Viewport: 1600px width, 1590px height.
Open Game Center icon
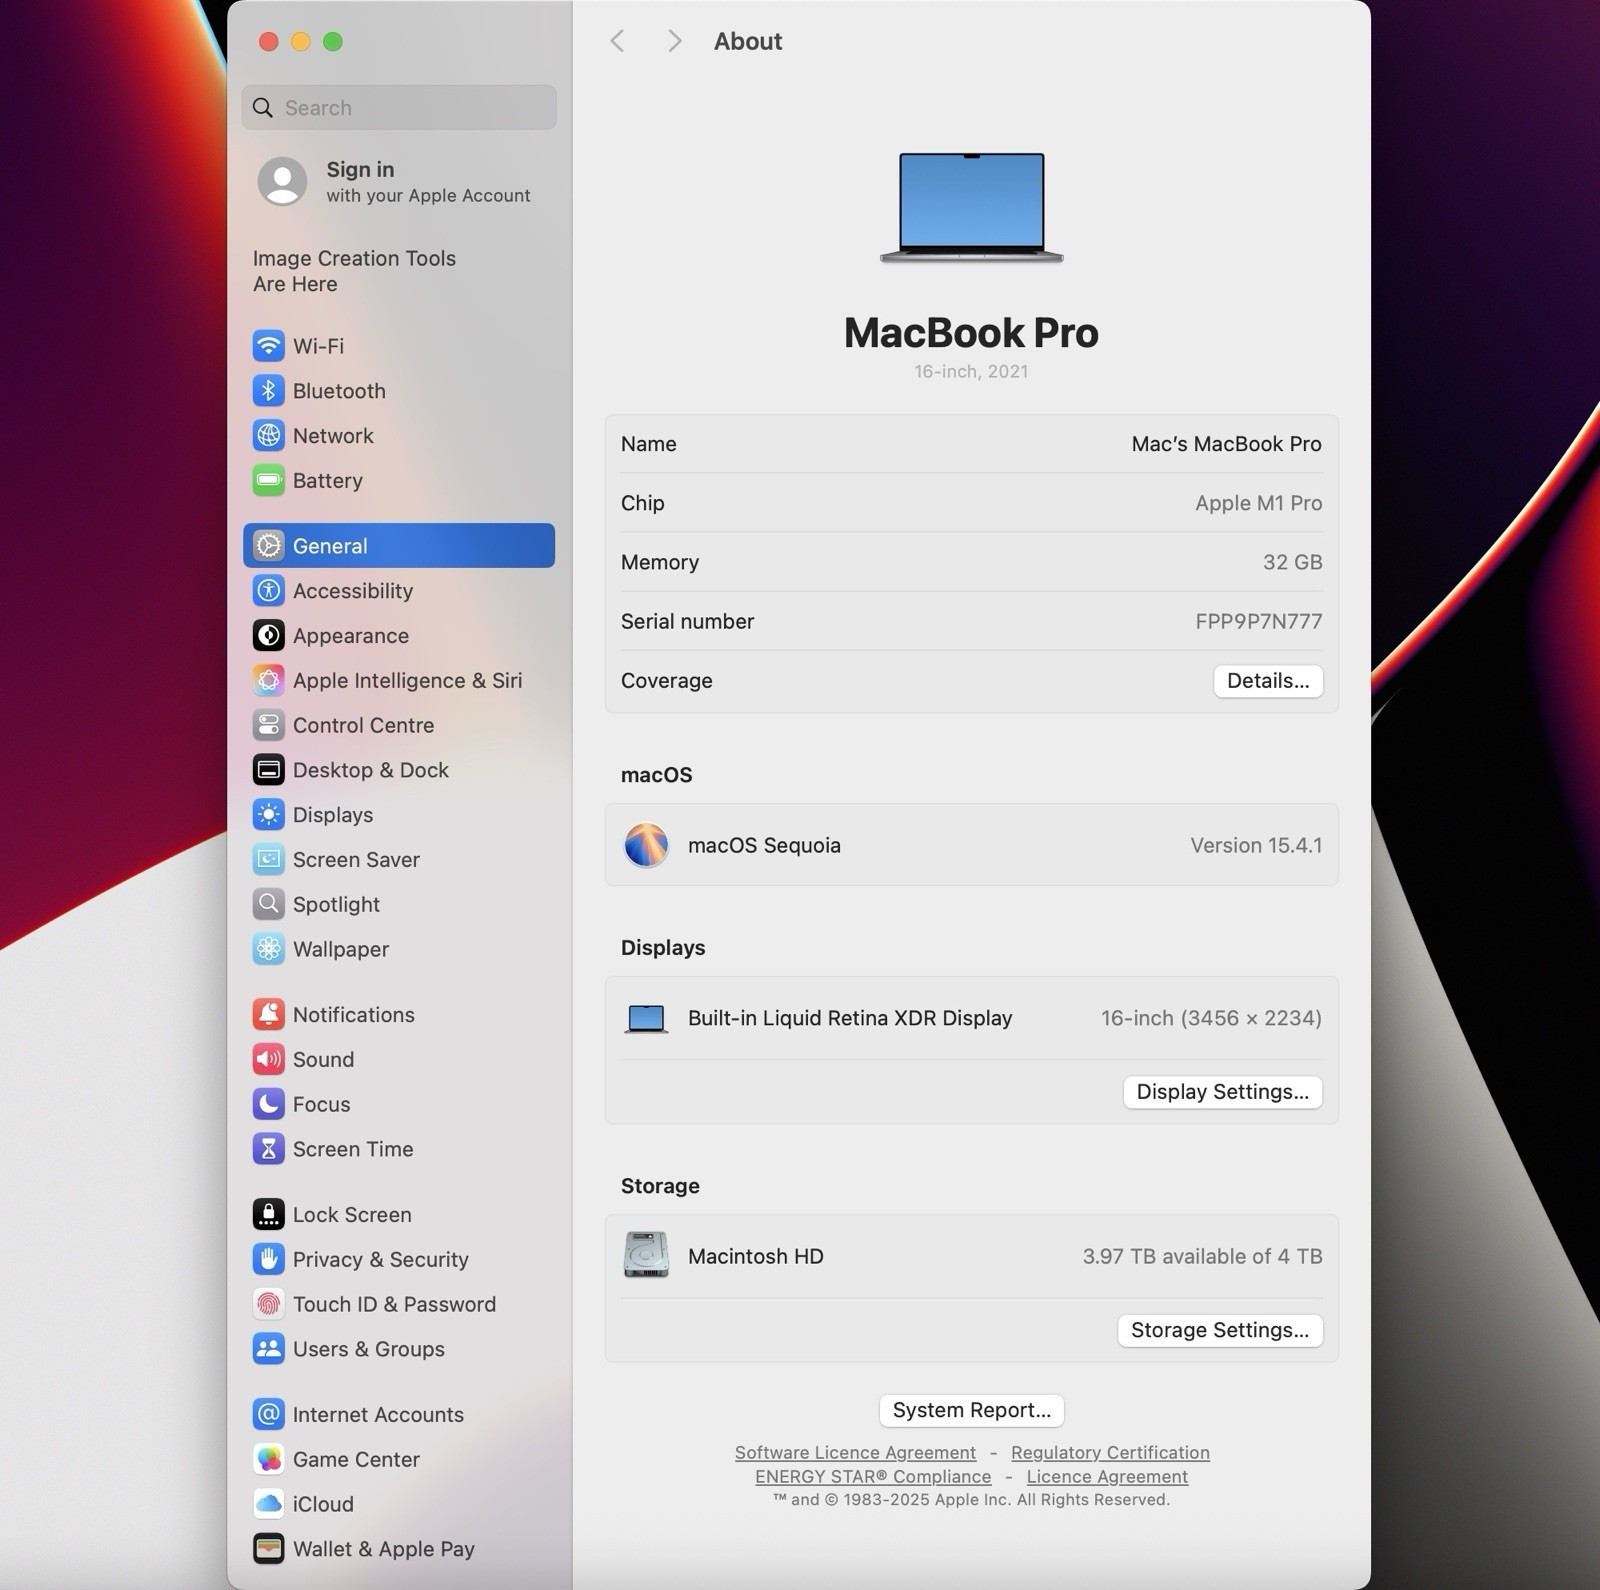pos(268,1460)
